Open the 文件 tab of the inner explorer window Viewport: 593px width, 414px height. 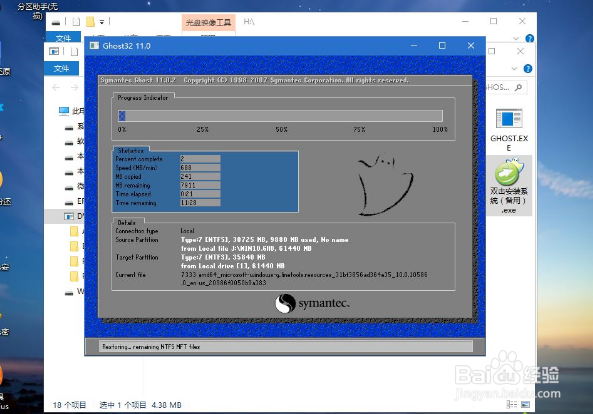click(61, 68)
